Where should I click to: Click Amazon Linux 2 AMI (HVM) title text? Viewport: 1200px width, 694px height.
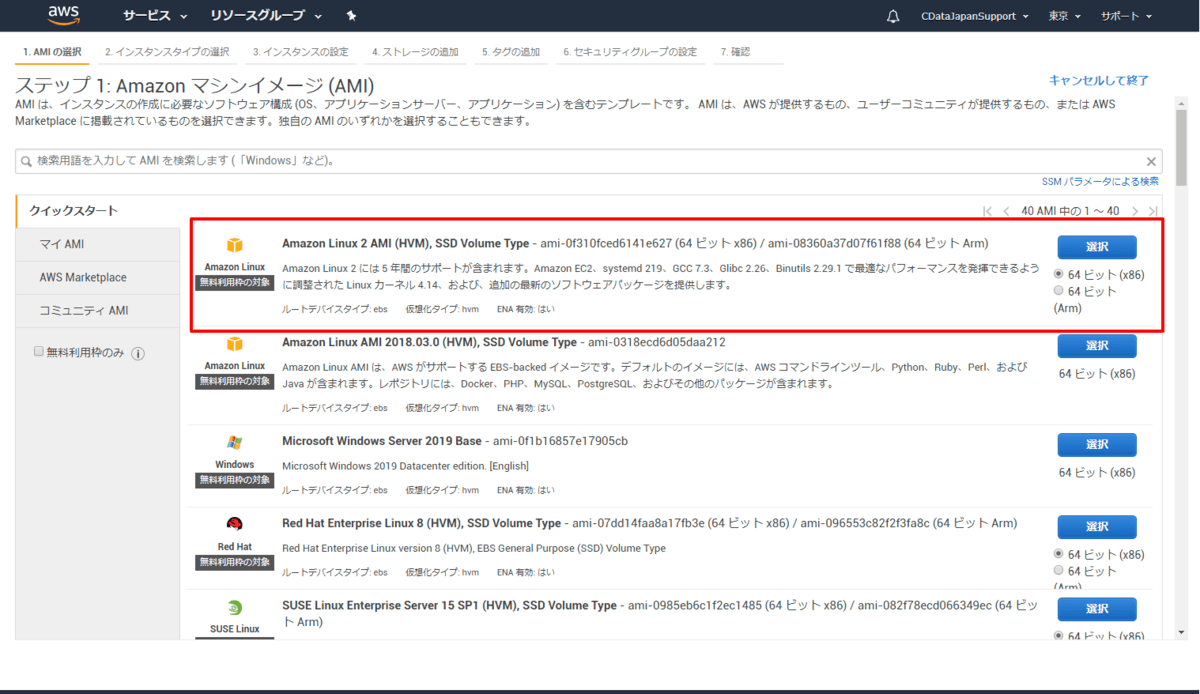click(x=406, y=243)
